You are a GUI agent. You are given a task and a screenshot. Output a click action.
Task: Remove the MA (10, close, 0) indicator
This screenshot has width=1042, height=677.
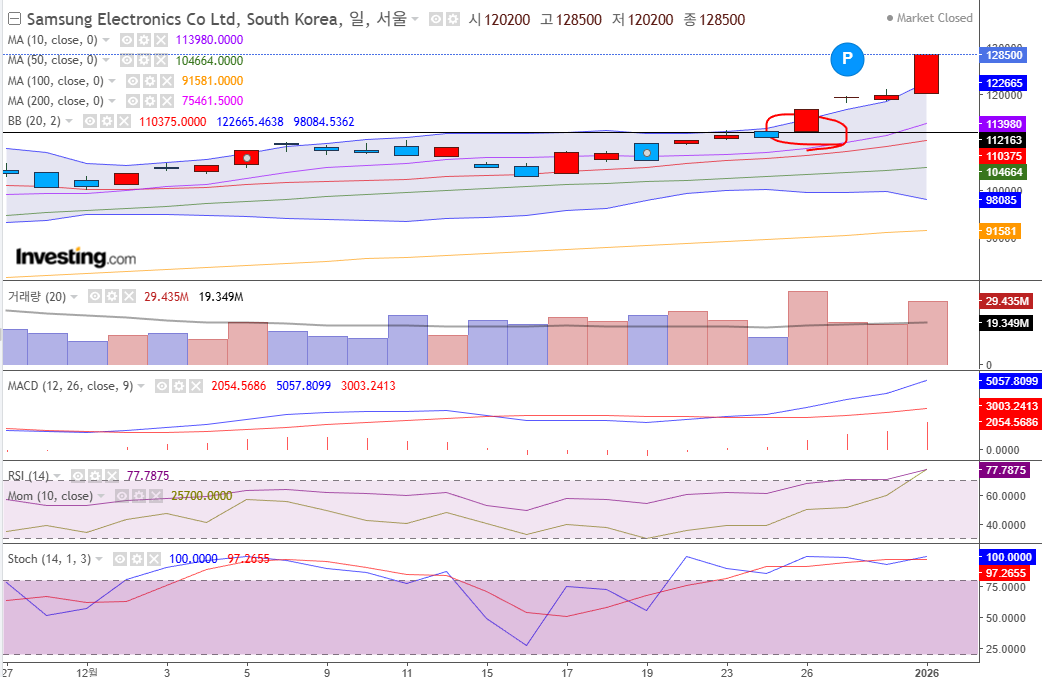point(161,40)
